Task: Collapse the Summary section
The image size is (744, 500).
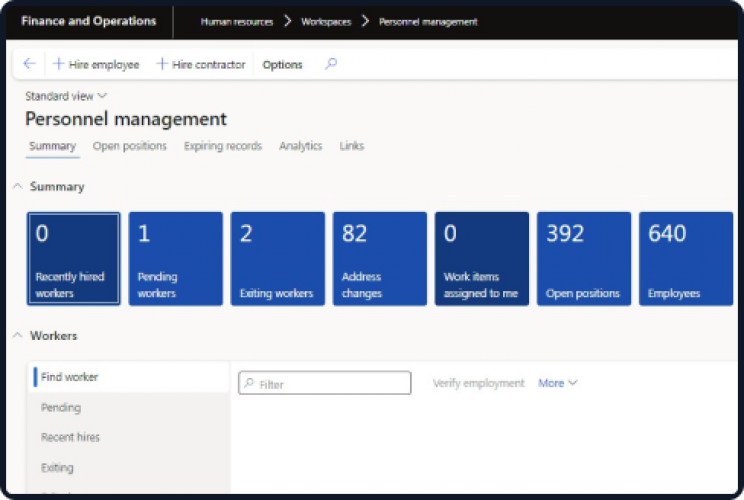Action: (18, 186)
